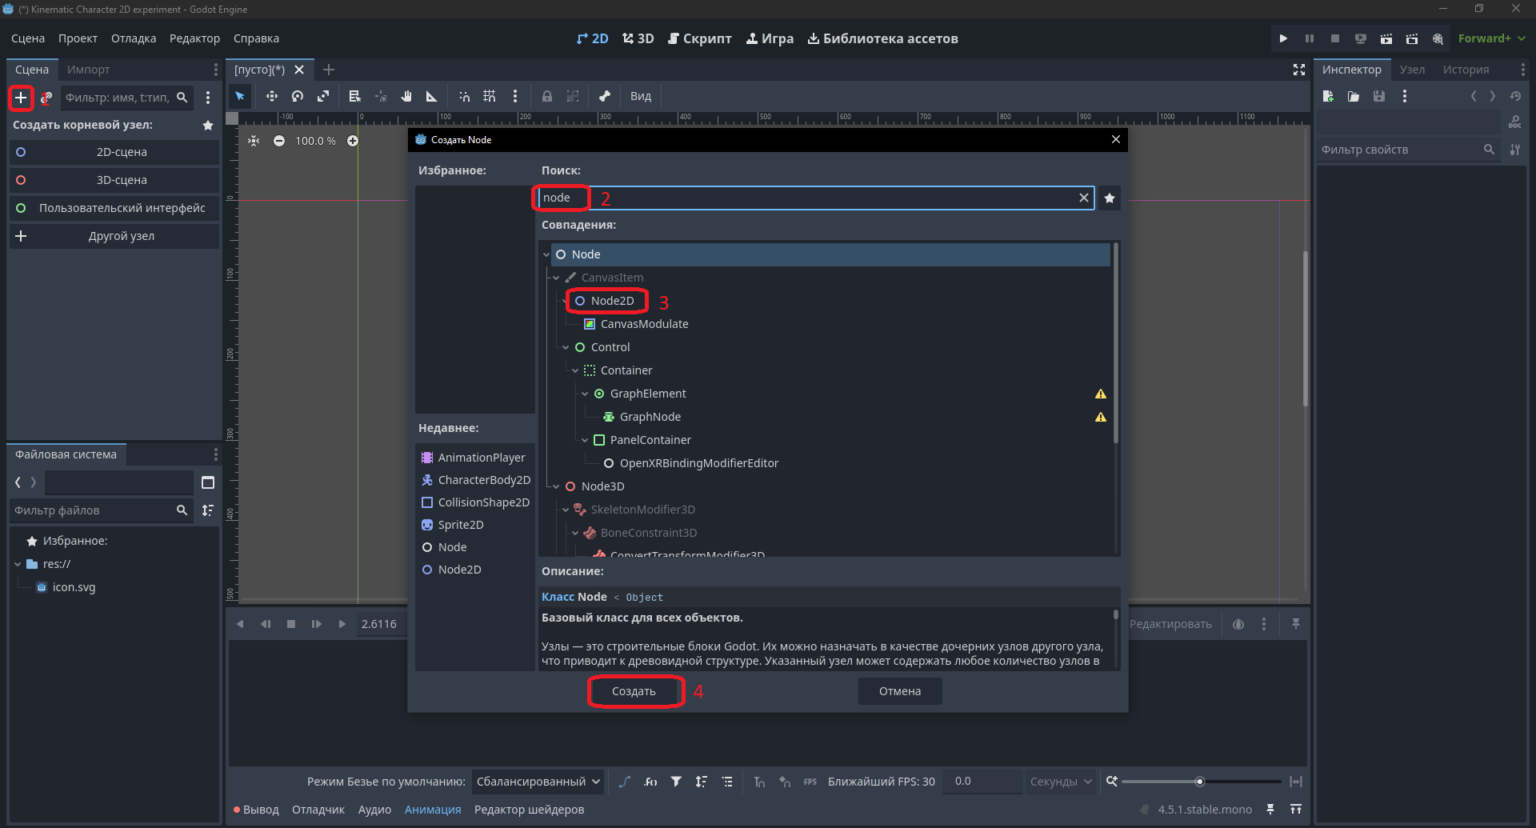Choose 3D-сцена root node
Image resolution: width=1536 pixels, height=828 pixels.
tap(114, 180)
